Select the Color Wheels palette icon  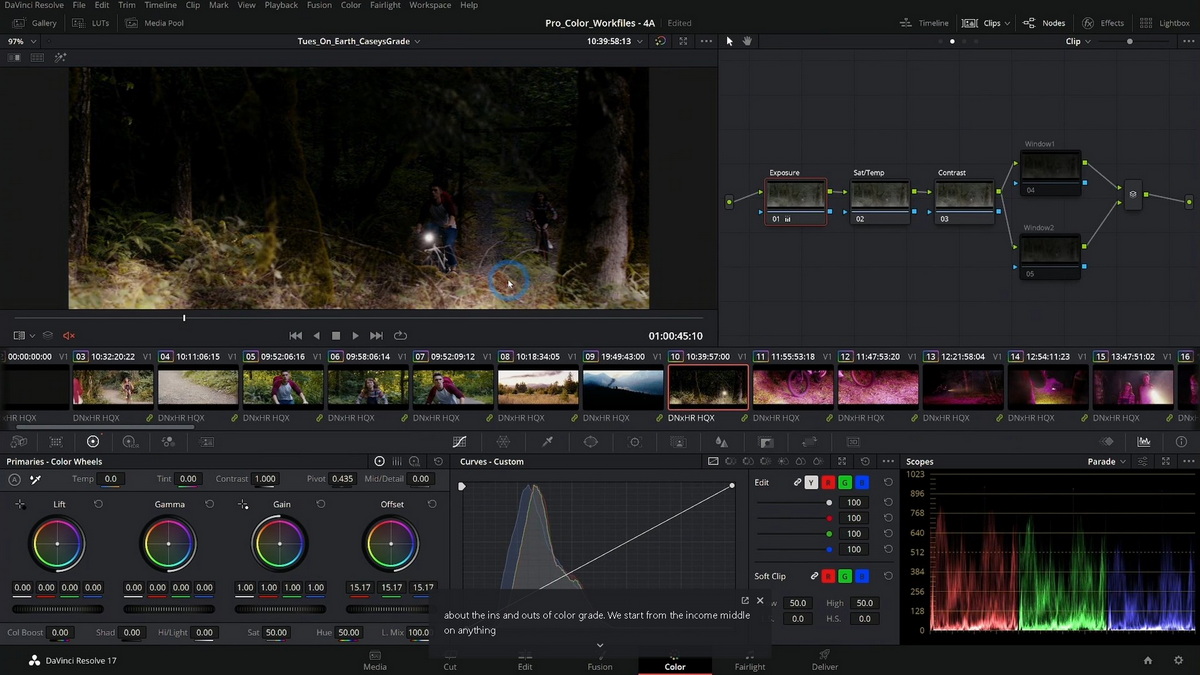tap(93, 441)
